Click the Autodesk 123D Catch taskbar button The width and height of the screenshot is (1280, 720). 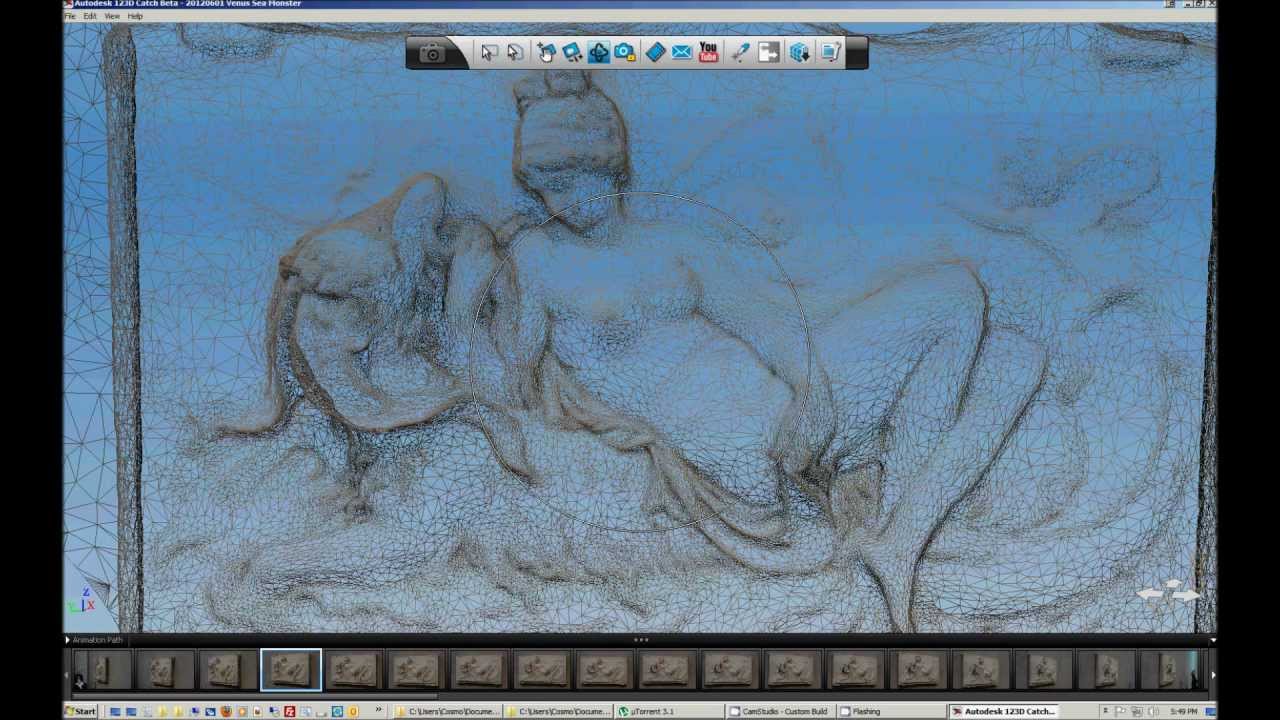tap(1005, 712)
